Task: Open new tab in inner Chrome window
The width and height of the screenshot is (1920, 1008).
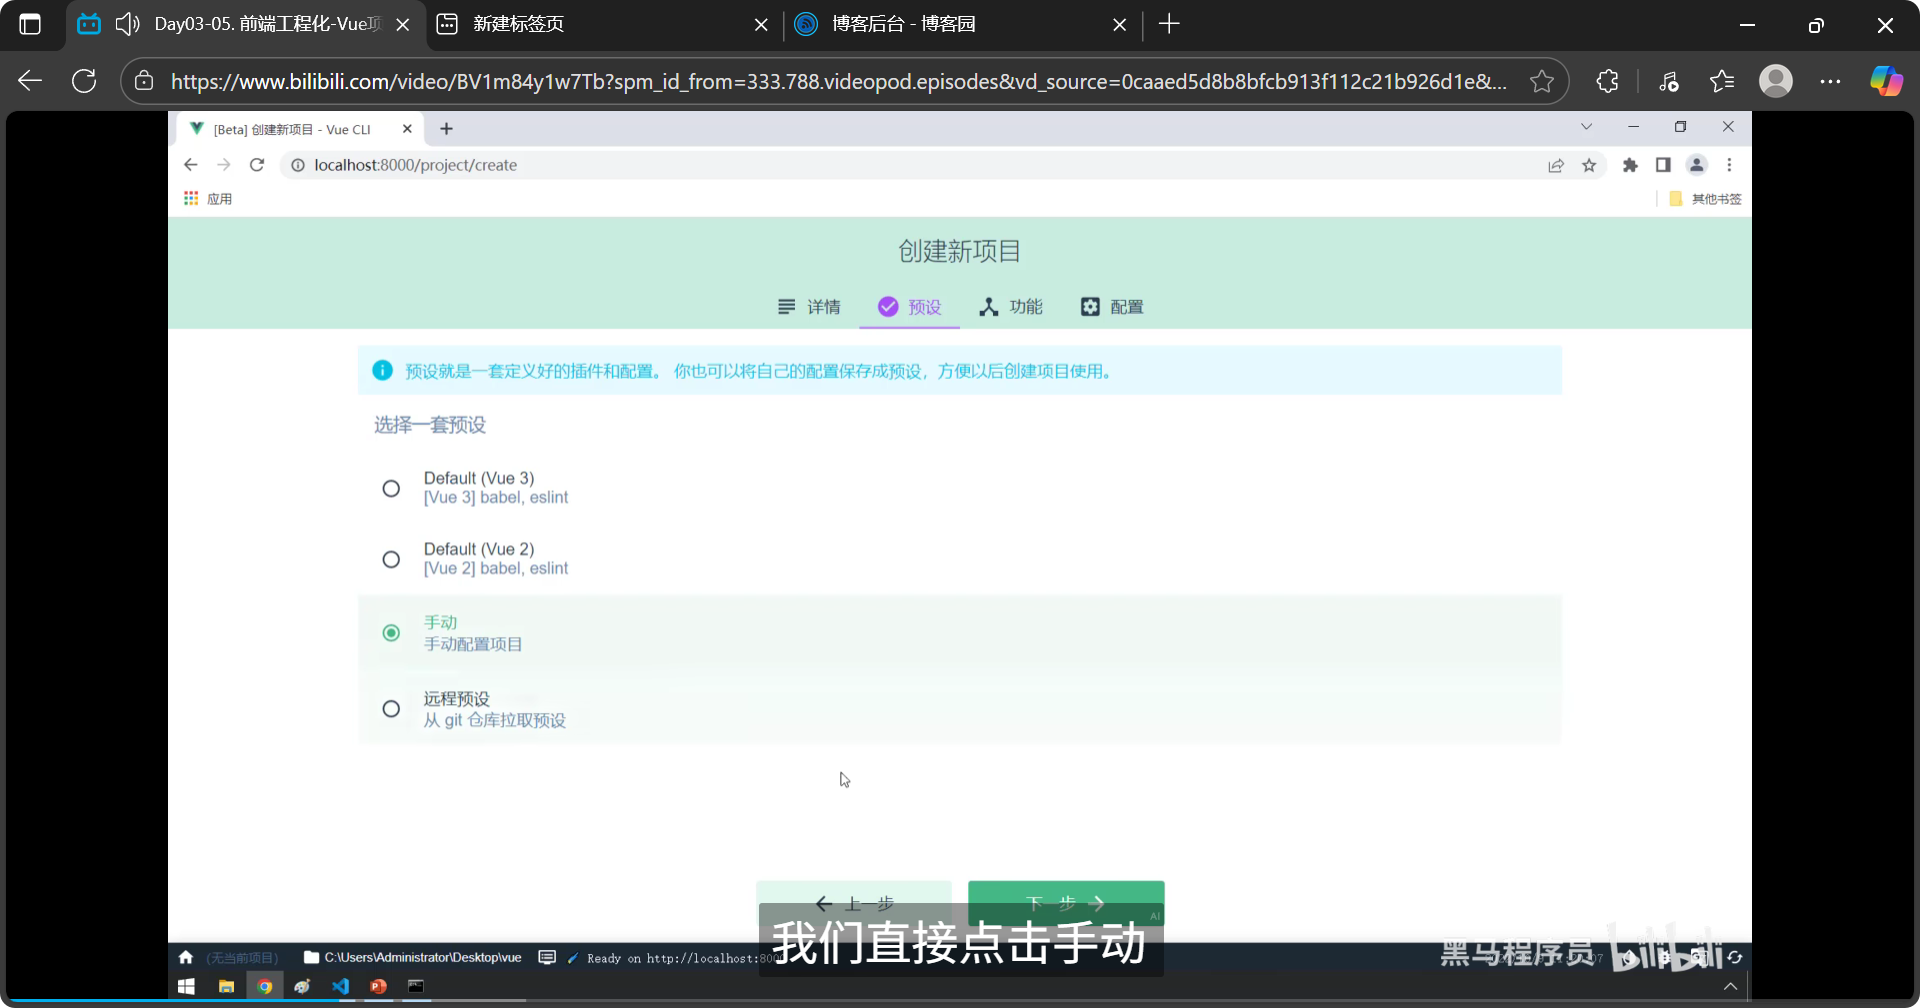Action: point(446,129)
